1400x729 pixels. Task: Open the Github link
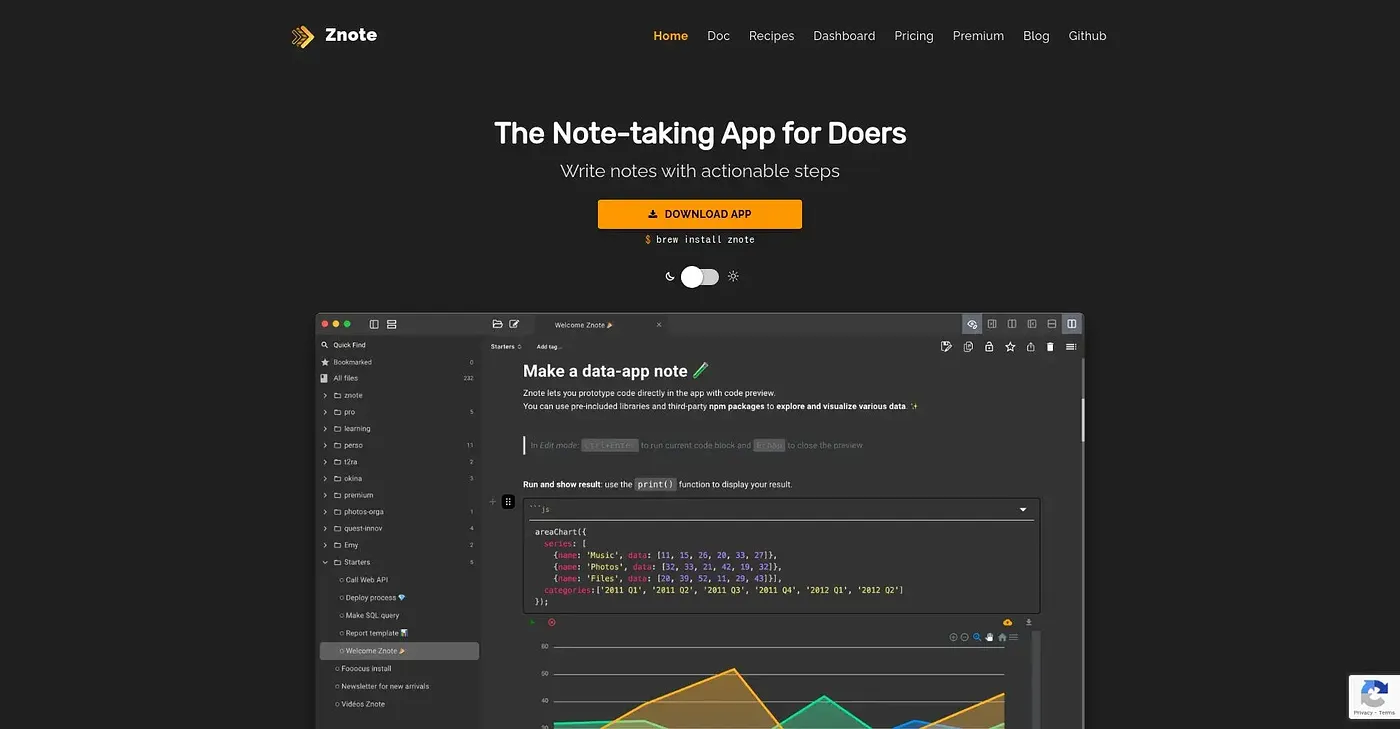[x=1087, y=36]
